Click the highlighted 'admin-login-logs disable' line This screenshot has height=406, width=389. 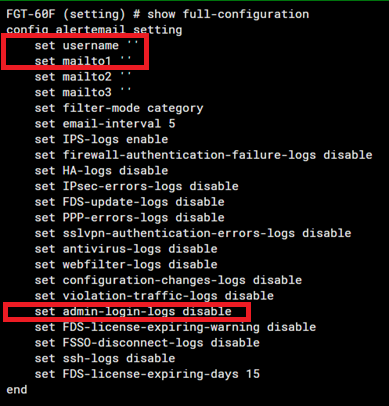tap(133, 312)
